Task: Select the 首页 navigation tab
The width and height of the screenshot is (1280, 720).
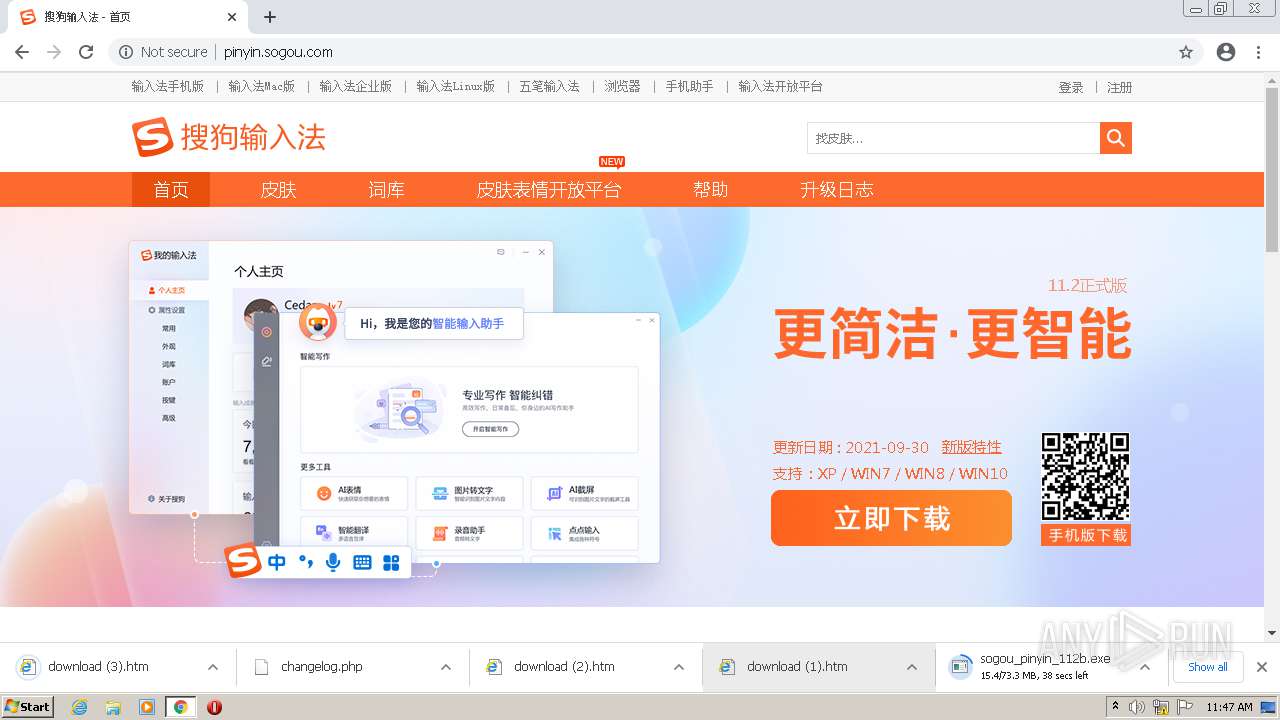Action: pos(171,189)
